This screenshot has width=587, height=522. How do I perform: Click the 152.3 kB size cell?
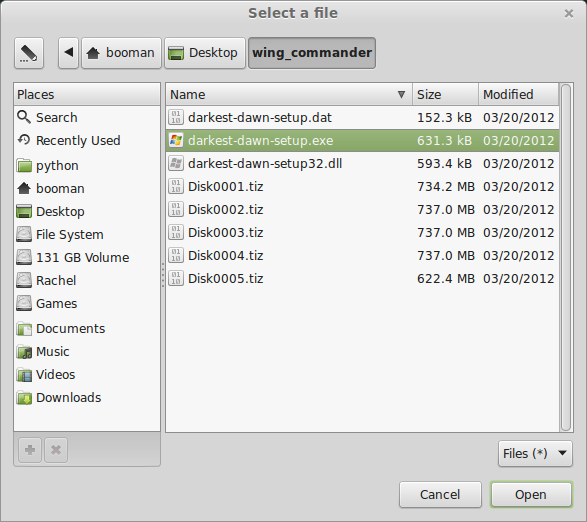444,118
